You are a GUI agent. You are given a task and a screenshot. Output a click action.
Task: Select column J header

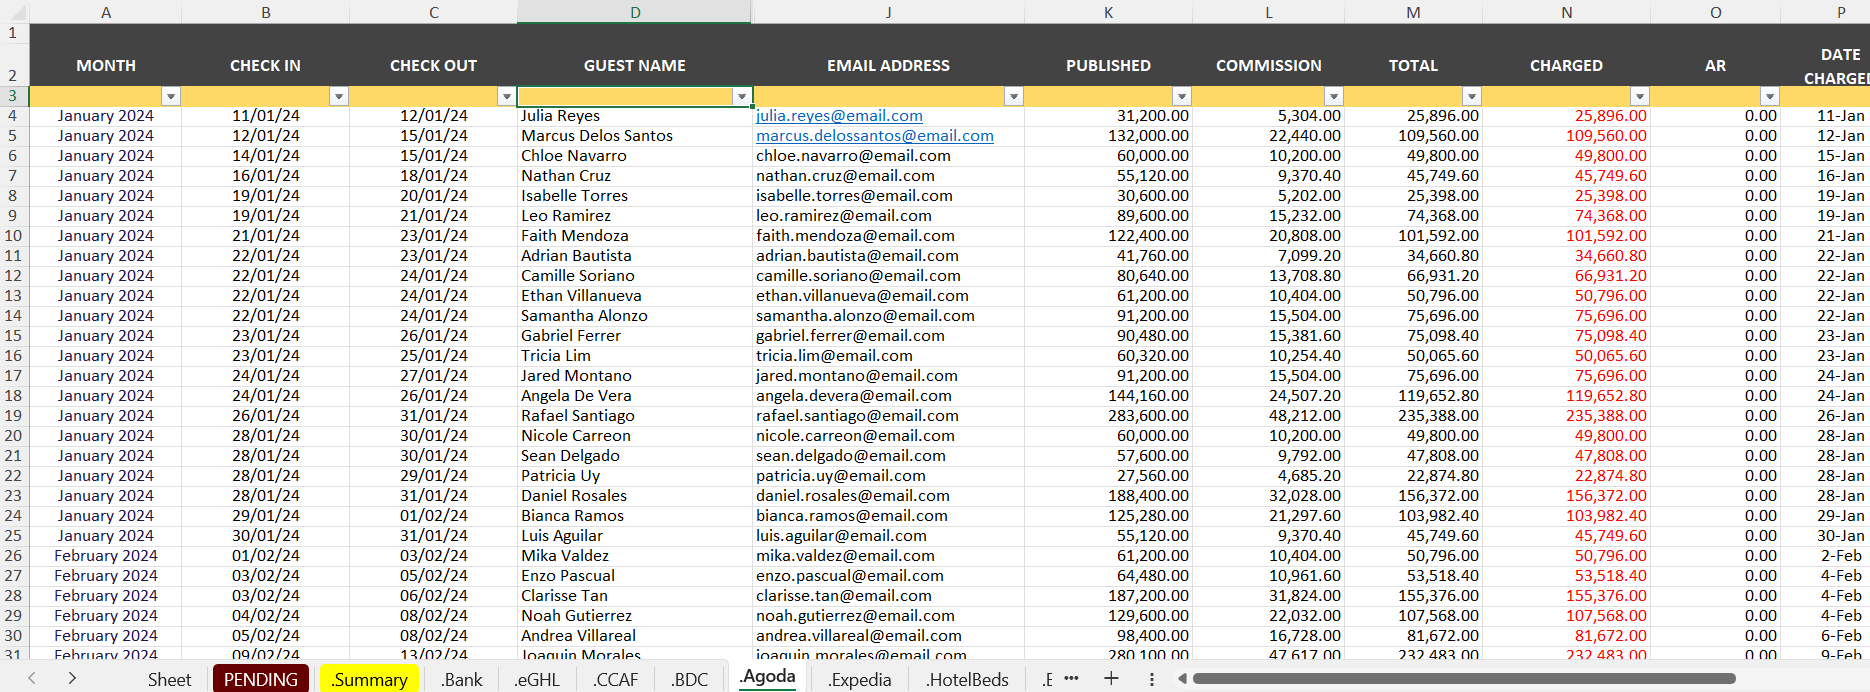(x=888, y=12)
